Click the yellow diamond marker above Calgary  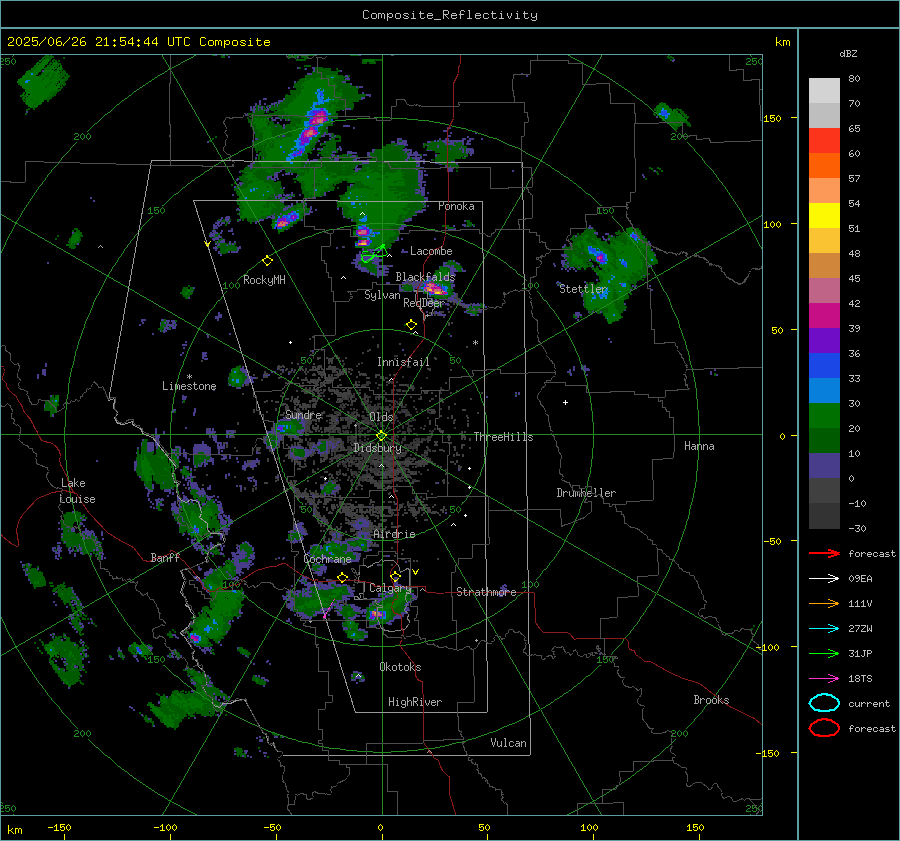(x=395, y=576)
